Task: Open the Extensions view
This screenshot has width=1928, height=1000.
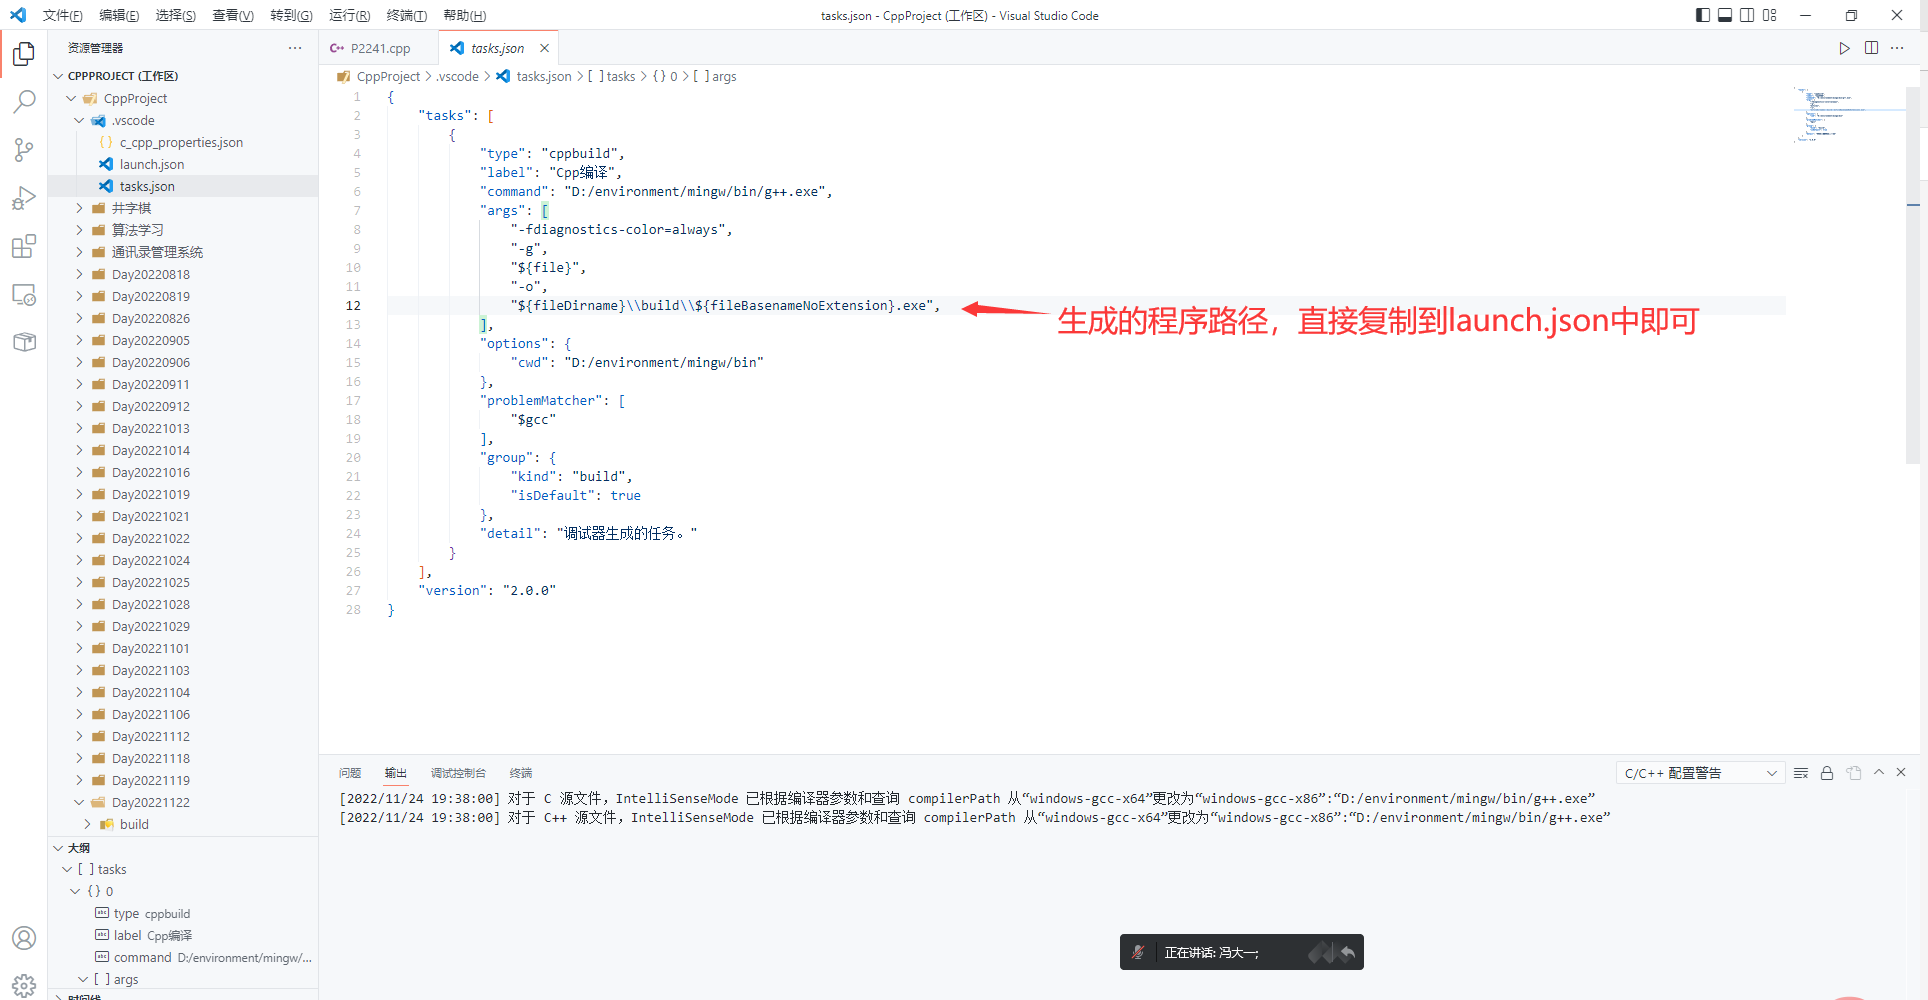Action: [24, 246]
